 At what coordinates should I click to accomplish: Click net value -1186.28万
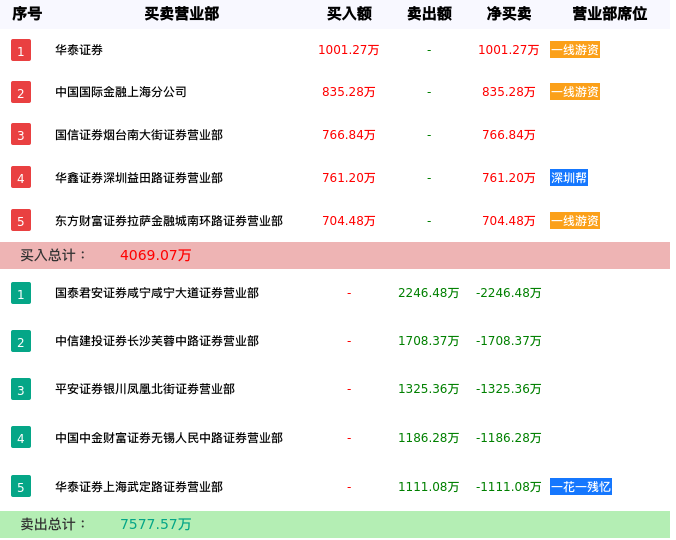508,438
